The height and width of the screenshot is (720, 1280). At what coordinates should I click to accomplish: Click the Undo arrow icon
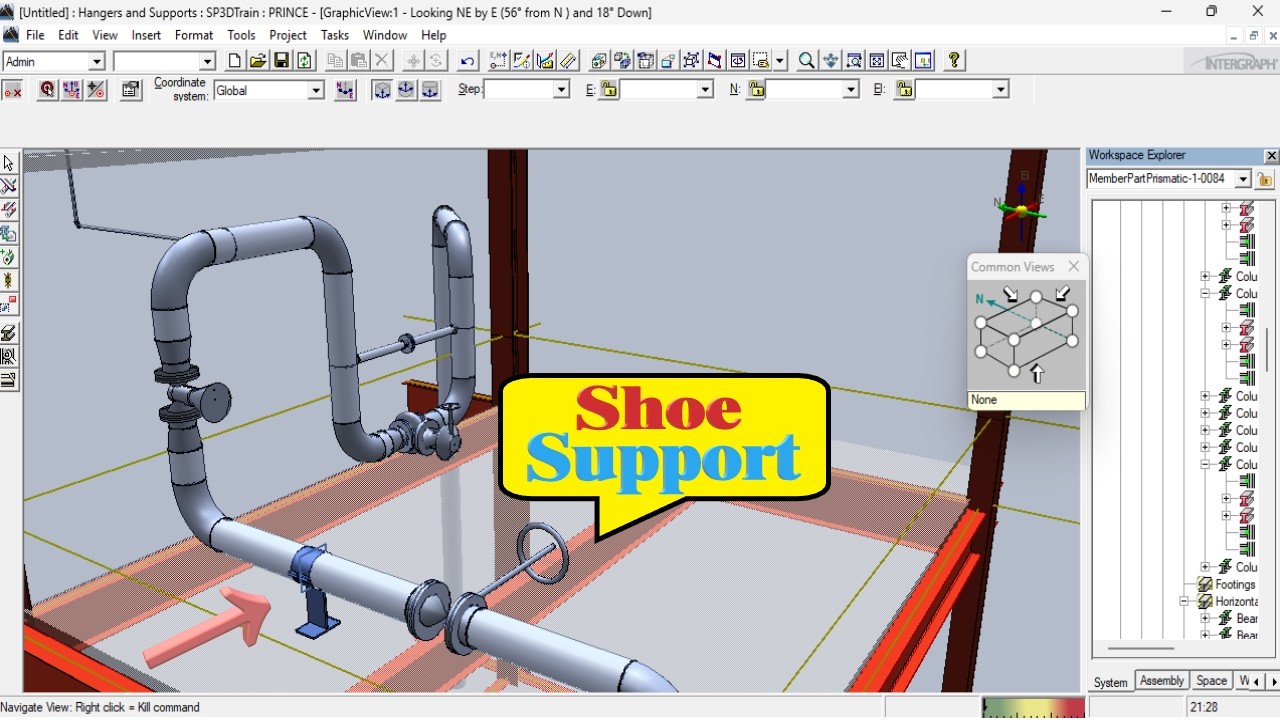tap(467, 61)
